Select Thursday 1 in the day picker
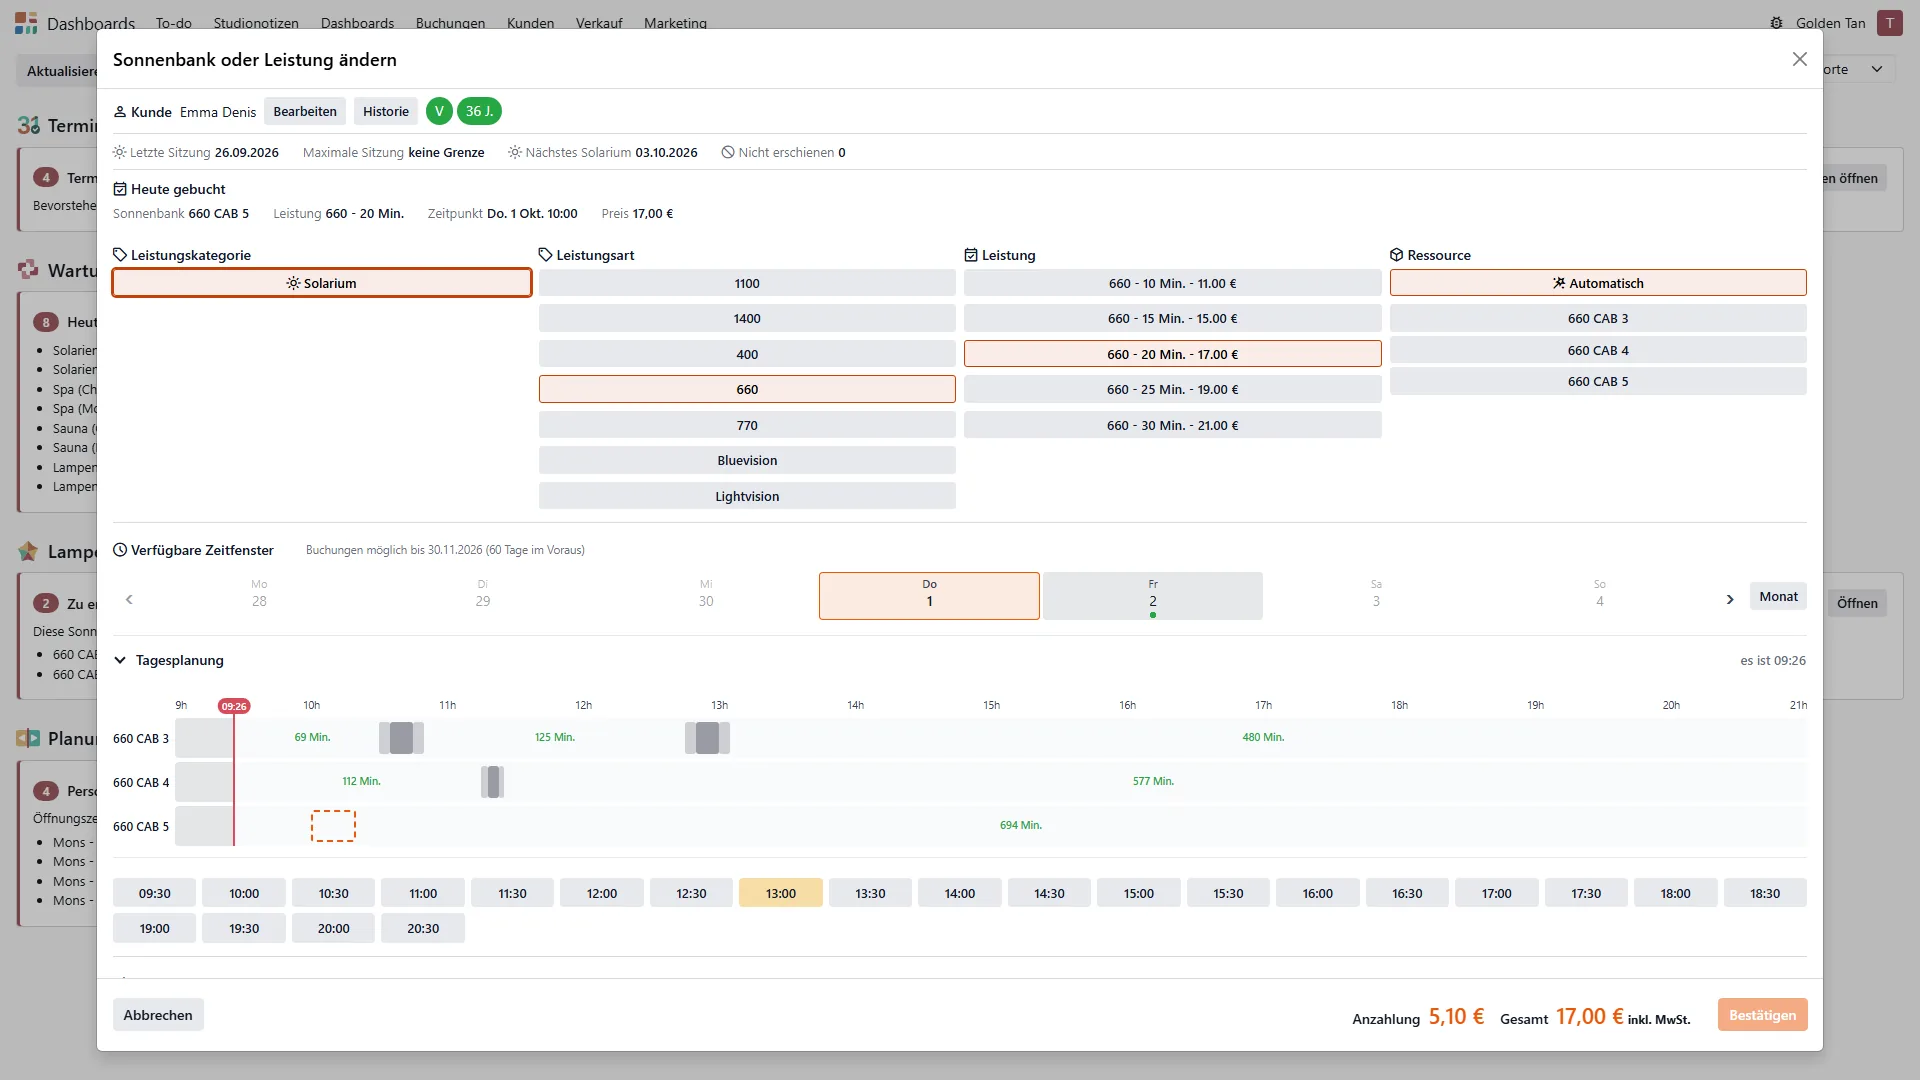The image size is (1920, 1080). (x=929, y=596)
